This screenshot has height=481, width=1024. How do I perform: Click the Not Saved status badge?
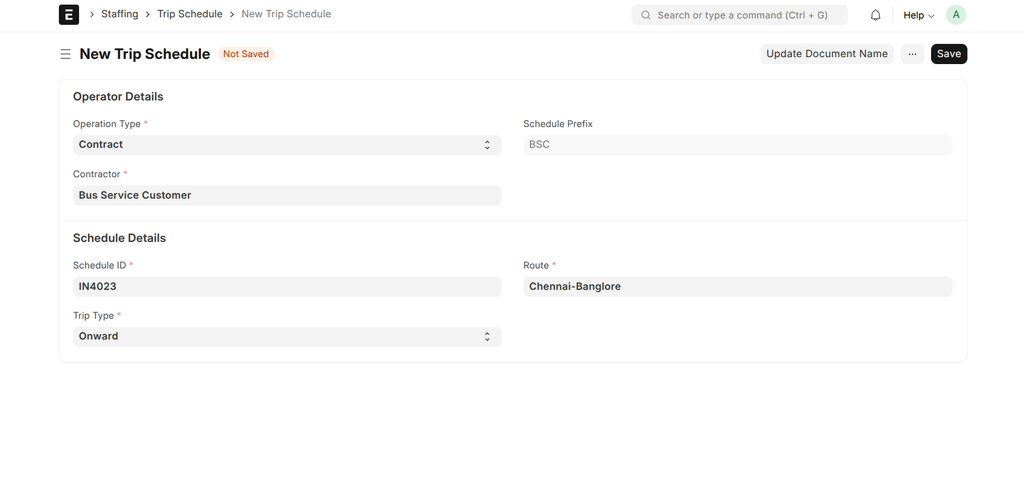click(246, 54)
